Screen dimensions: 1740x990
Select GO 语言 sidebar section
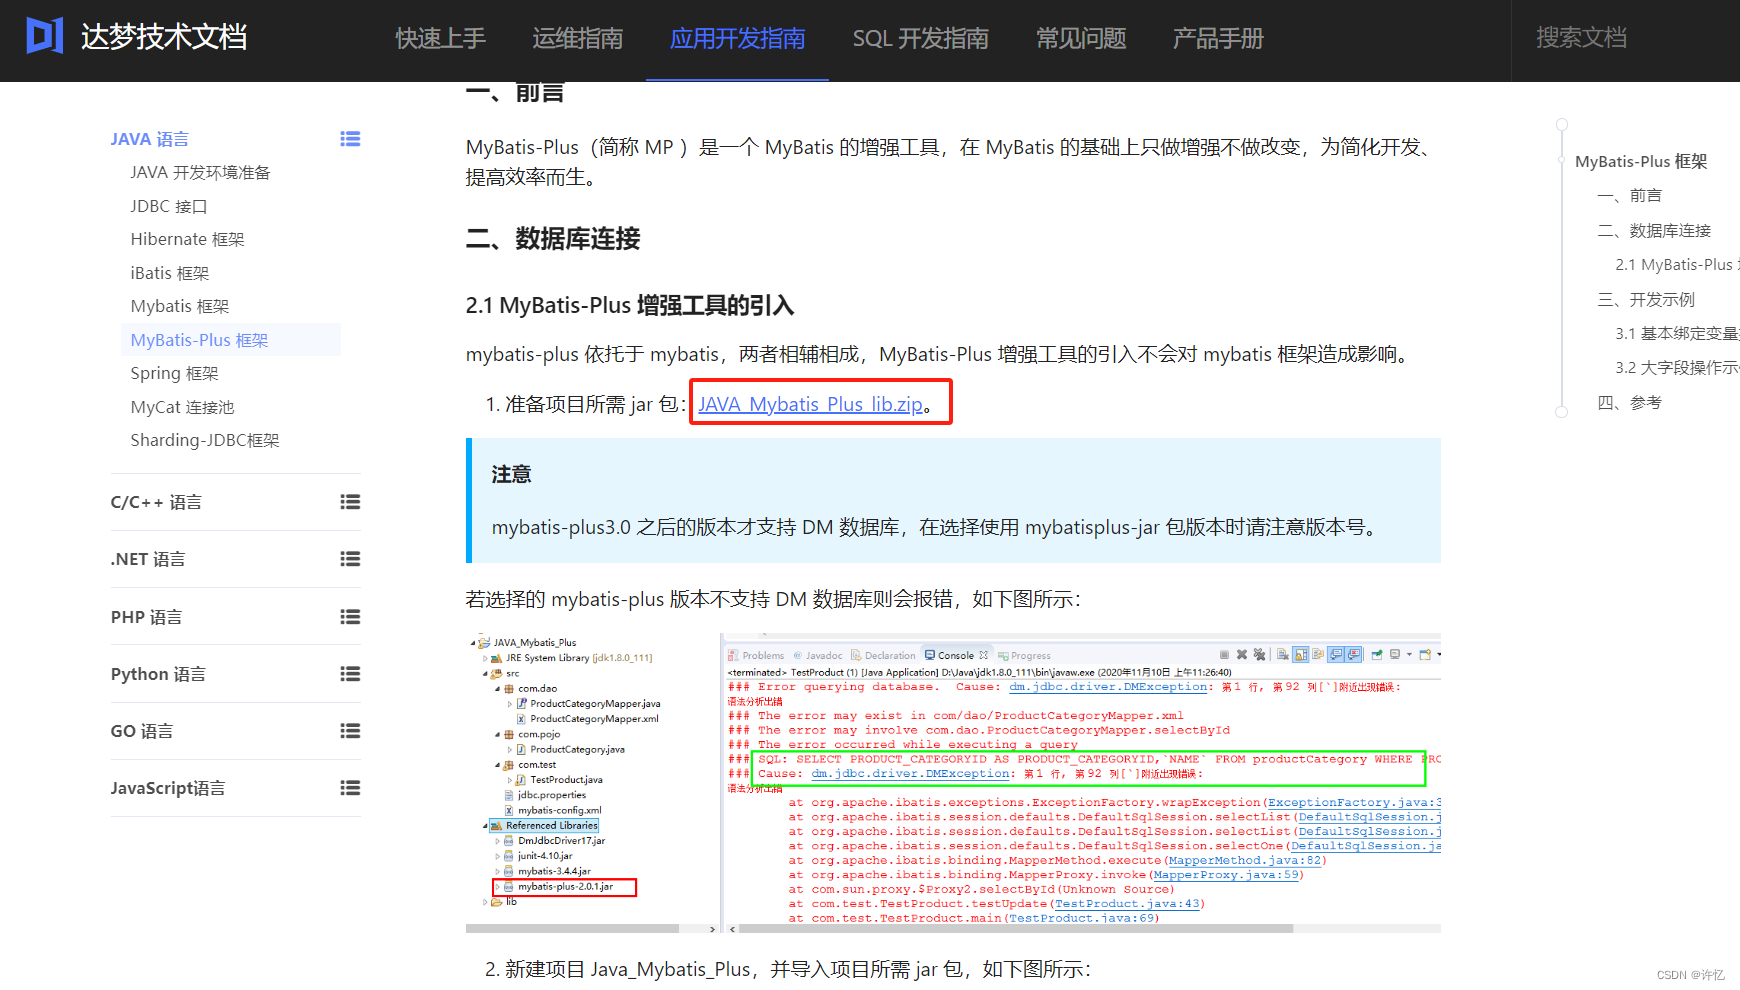click(x=142, y=731)
